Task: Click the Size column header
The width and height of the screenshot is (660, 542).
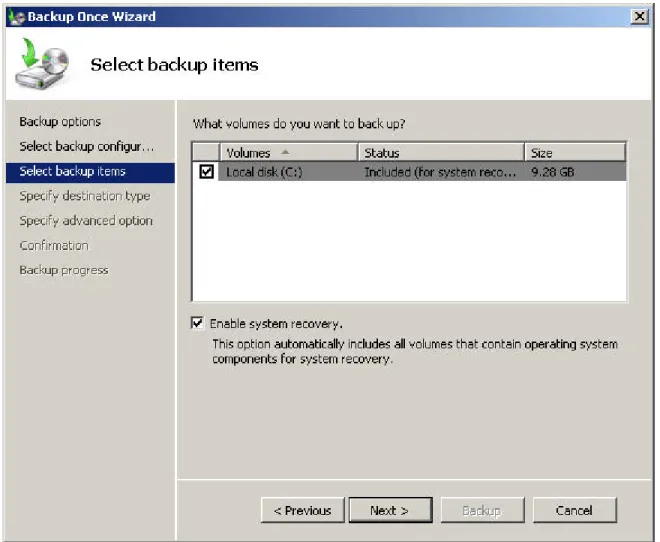Action: click(x=575, y=152)
